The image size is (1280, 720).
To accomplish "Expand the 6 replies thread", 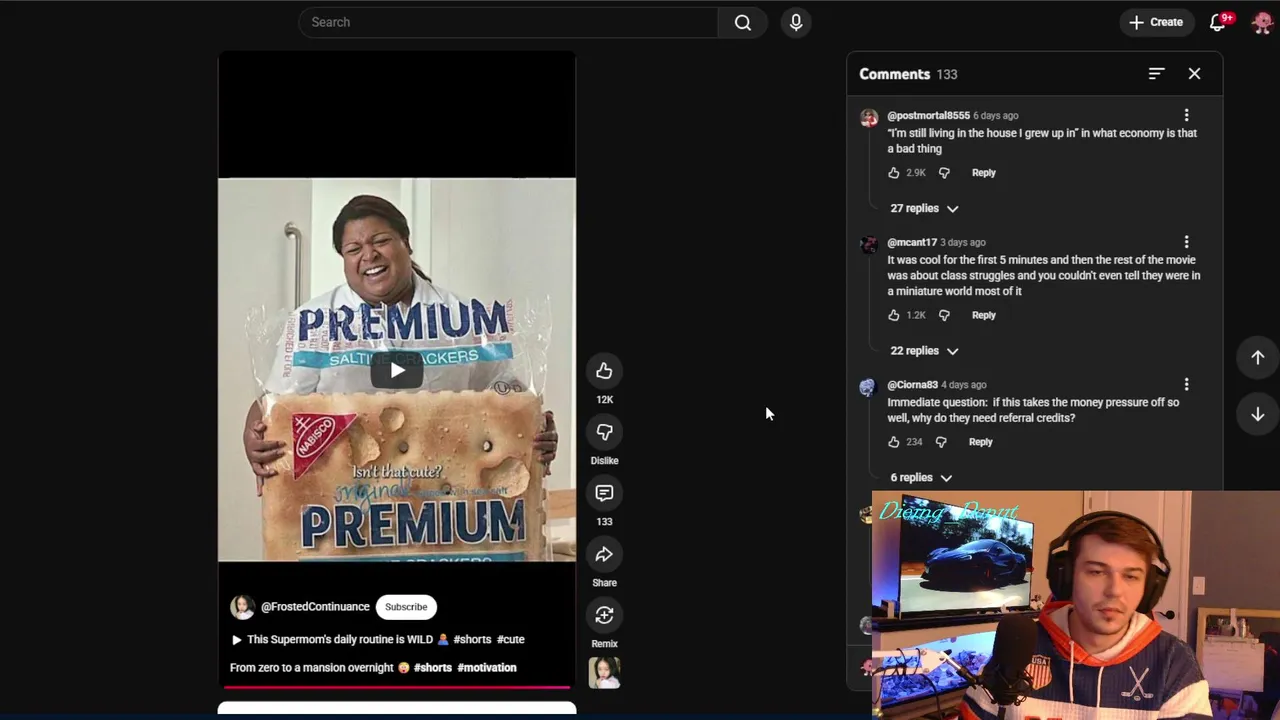I will click(921, 478).
